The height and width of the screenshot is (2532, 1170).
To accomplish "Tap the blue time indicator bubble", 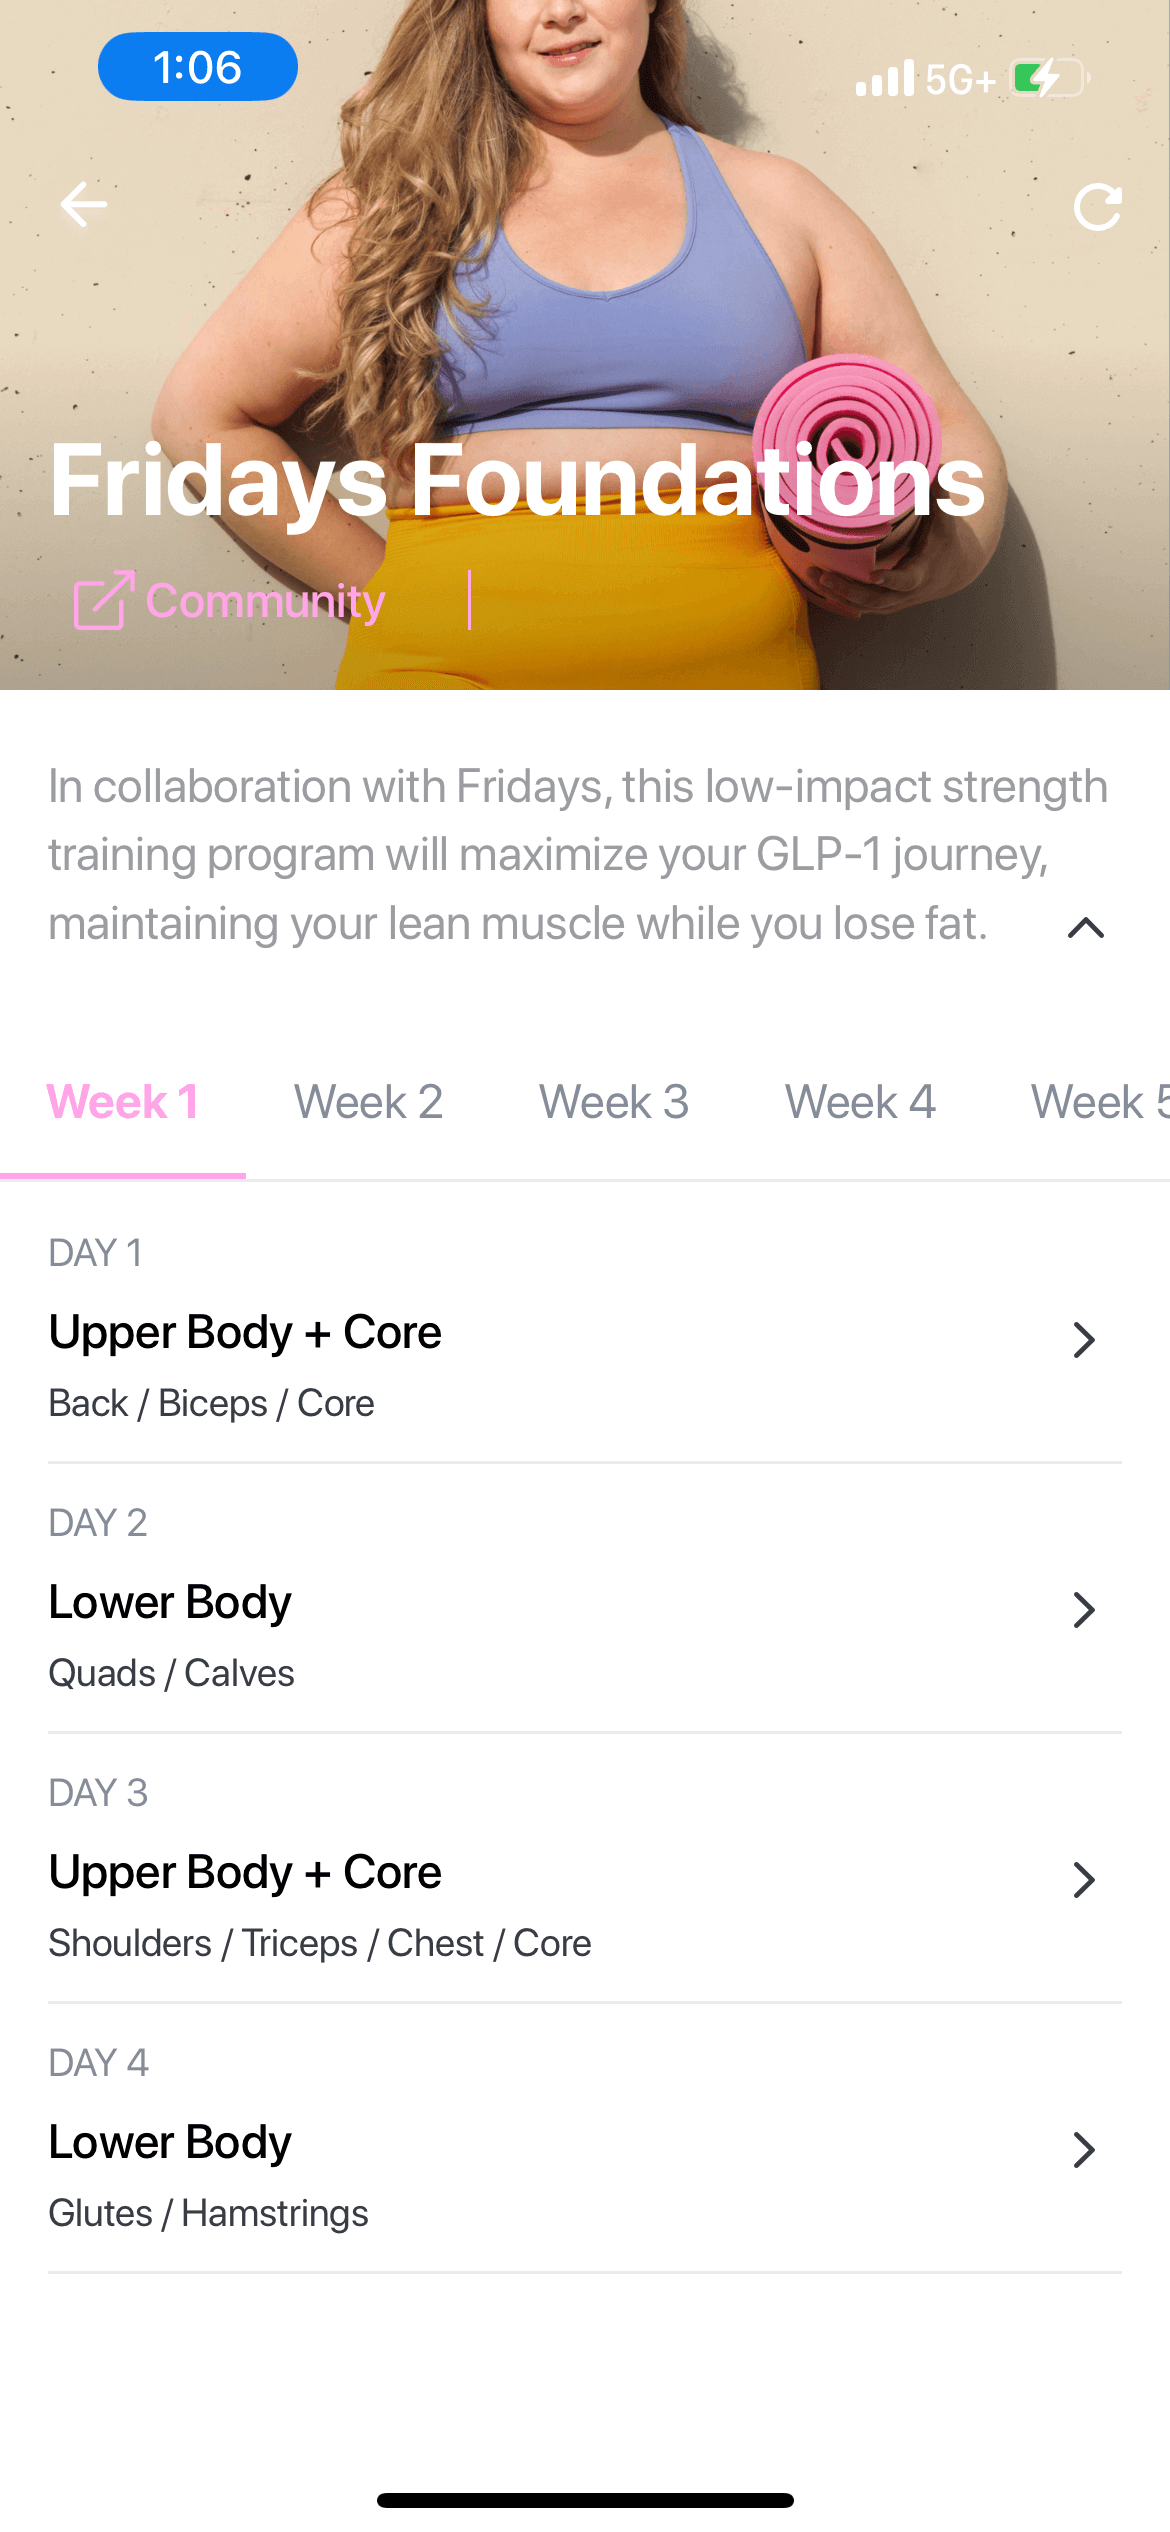I will [x=197, y=67].
